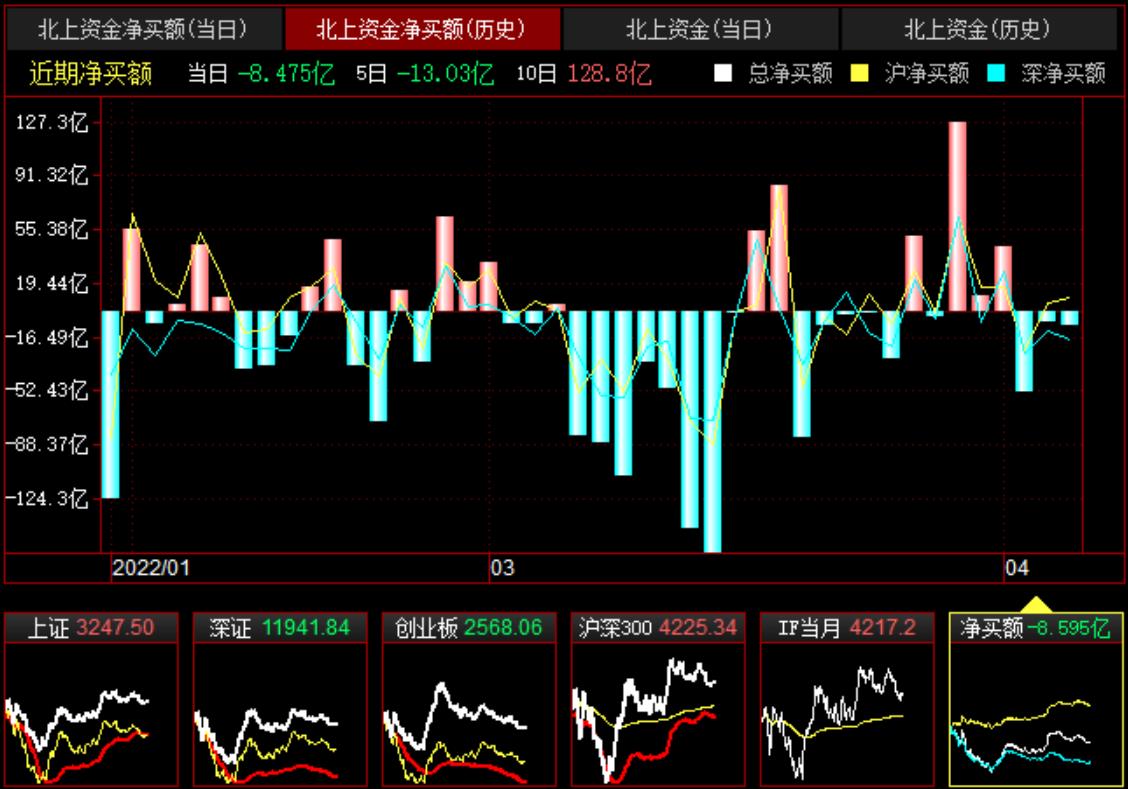
Task: Click the 04 month axis marker
Action: (x=1016, y=568)
